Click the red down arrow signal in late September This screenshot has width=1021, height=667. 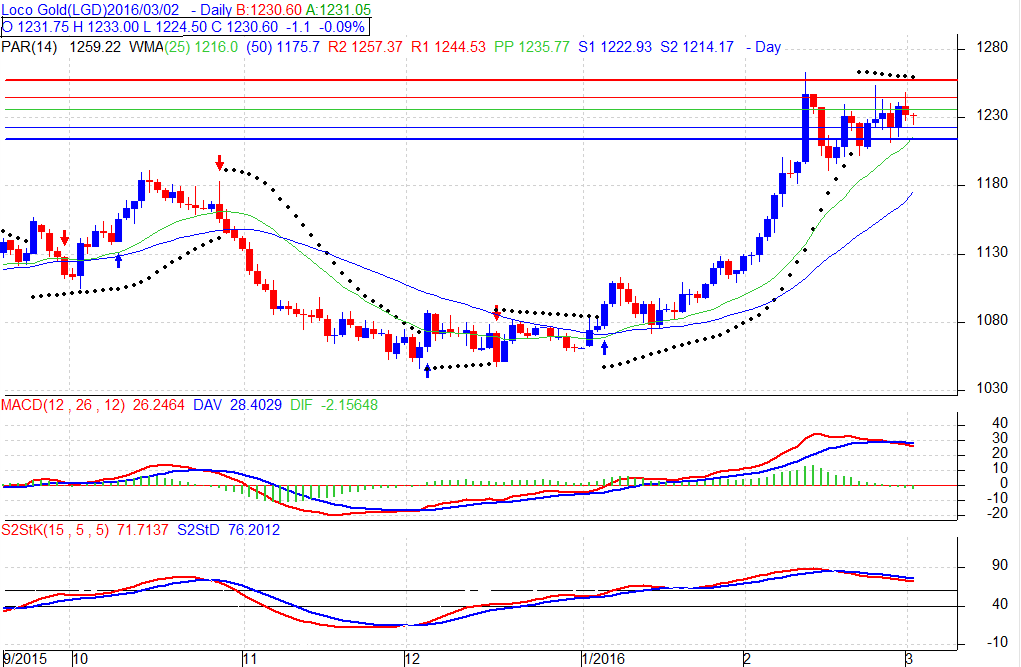click(x=64, y=237)
